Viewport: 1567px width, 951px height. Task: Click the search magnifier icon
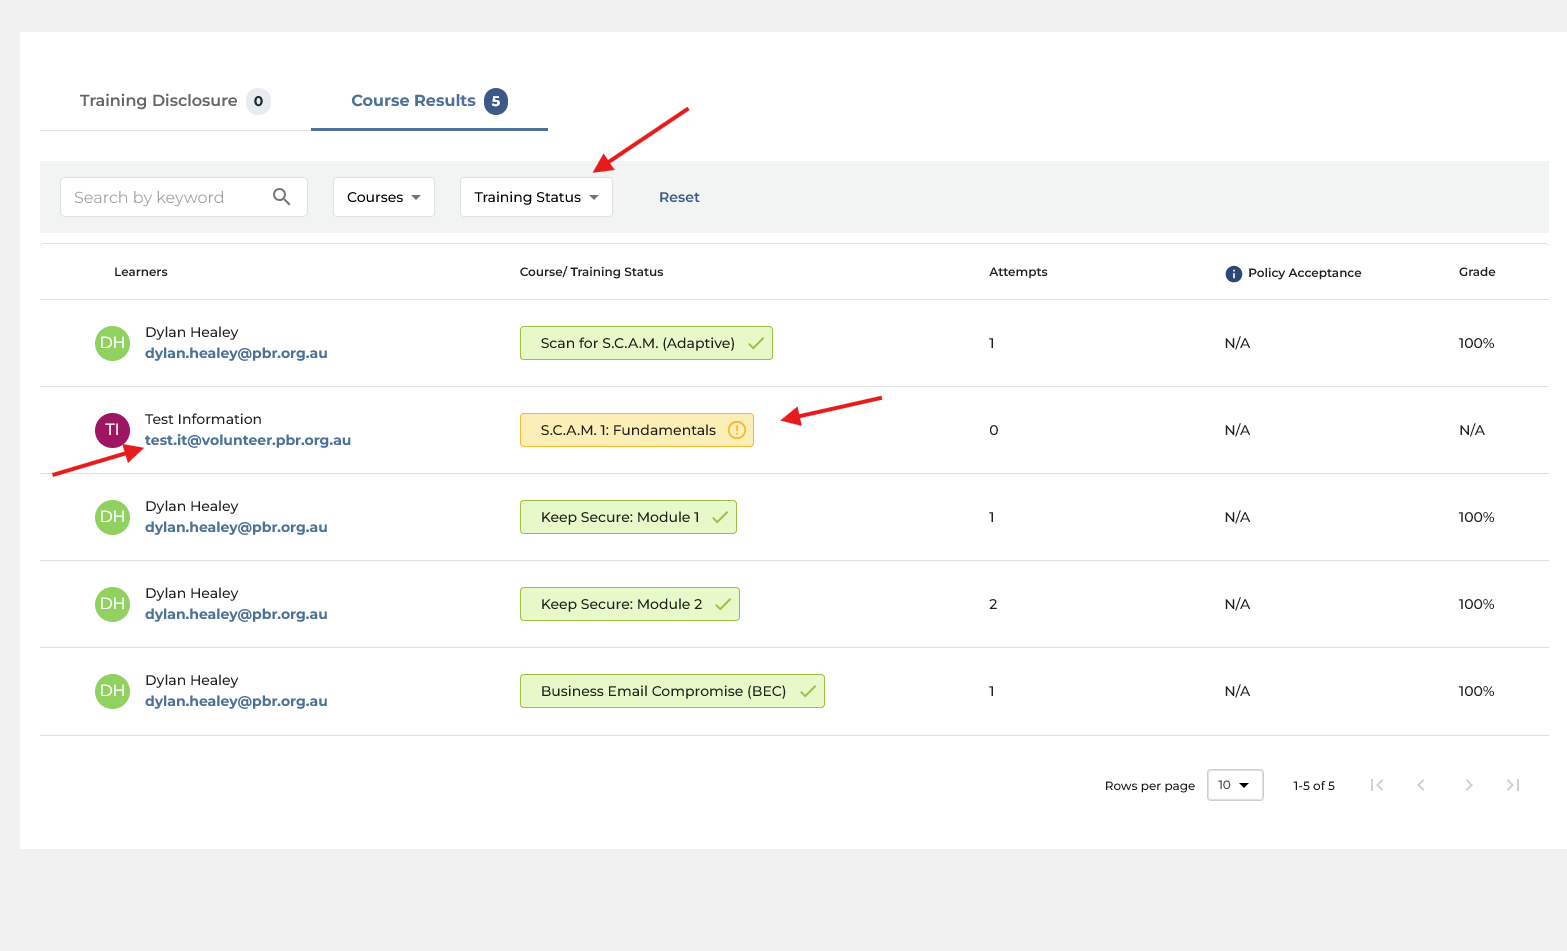[282, 197]
